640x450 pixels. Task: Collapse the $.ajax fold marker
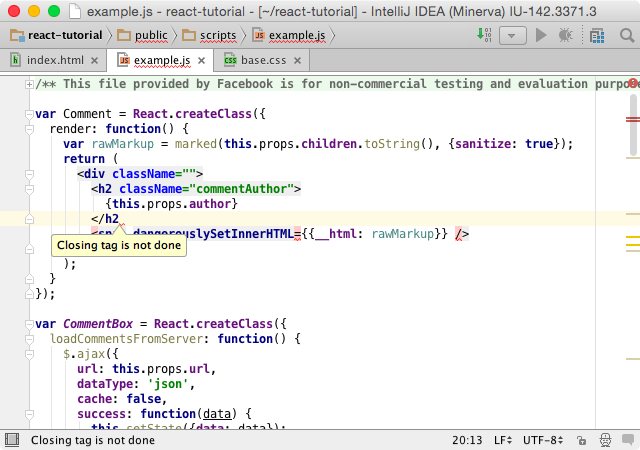click(x=29, y=354)
